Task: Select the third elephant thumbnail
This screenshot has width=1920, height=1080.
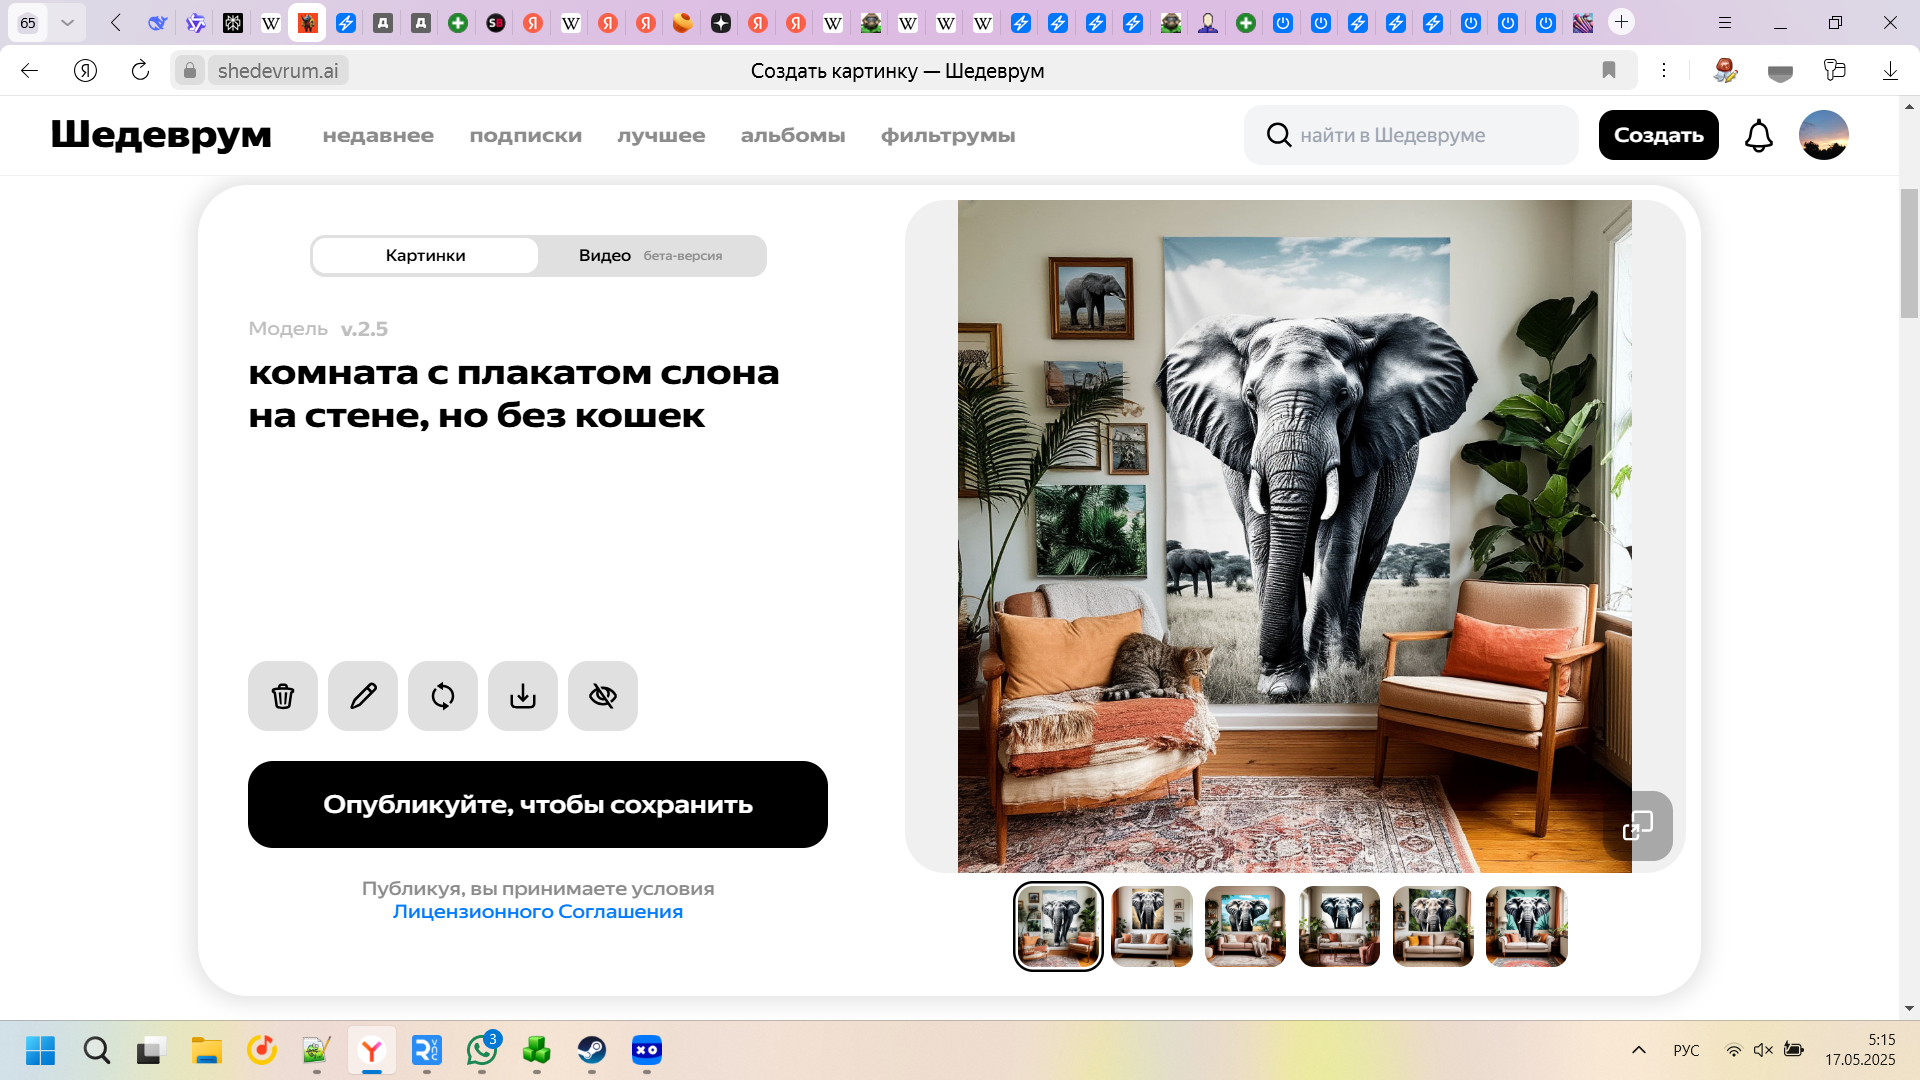Action: pyautogui.click(x=1245, y=926)
